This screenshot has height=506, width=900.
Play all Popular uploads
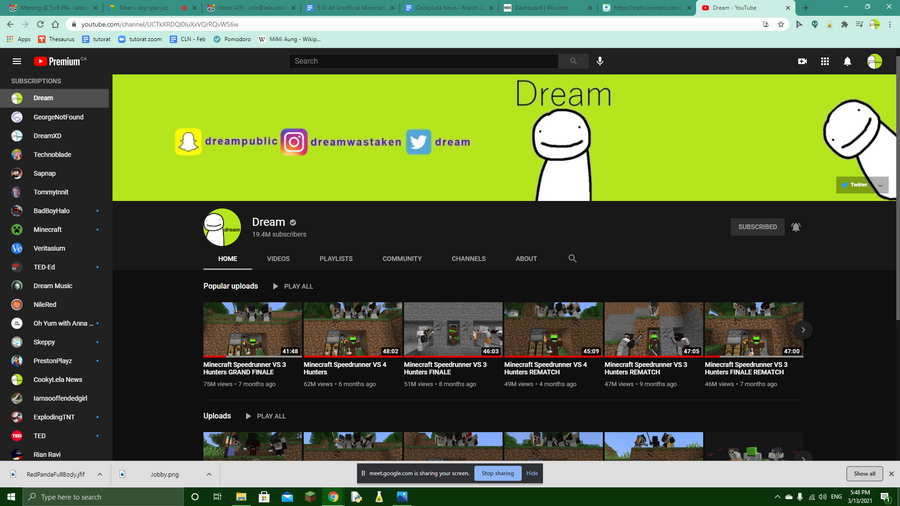[293, 286]
